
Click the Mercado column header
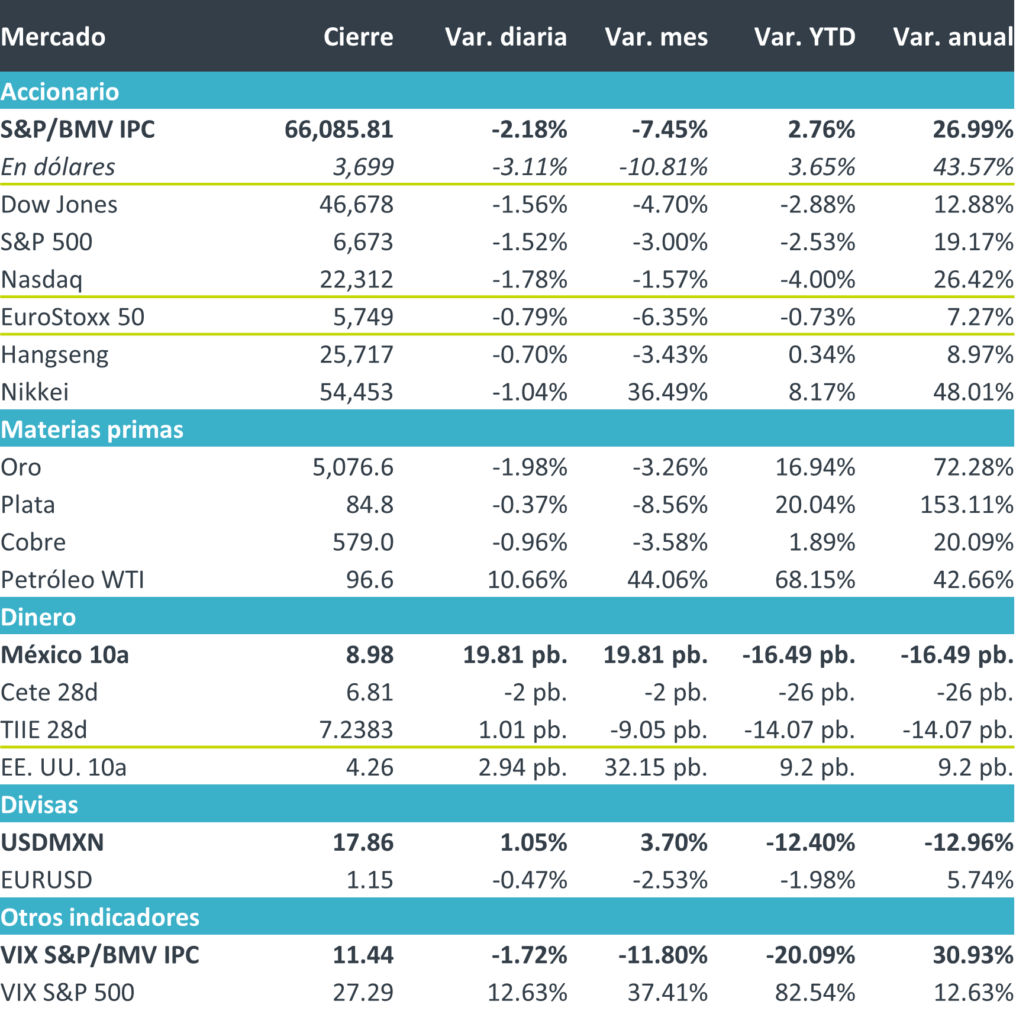pyautogui.click(x=53, y=37)
